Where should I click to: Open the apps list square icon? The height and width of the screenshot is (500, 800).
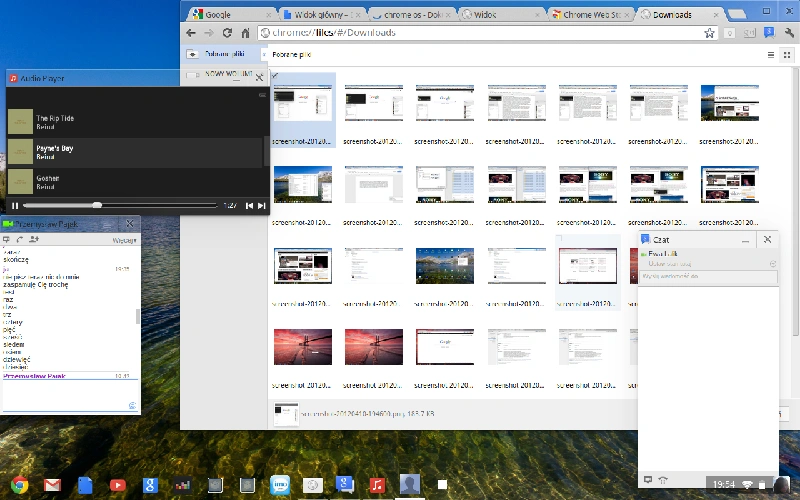point(442,484)
